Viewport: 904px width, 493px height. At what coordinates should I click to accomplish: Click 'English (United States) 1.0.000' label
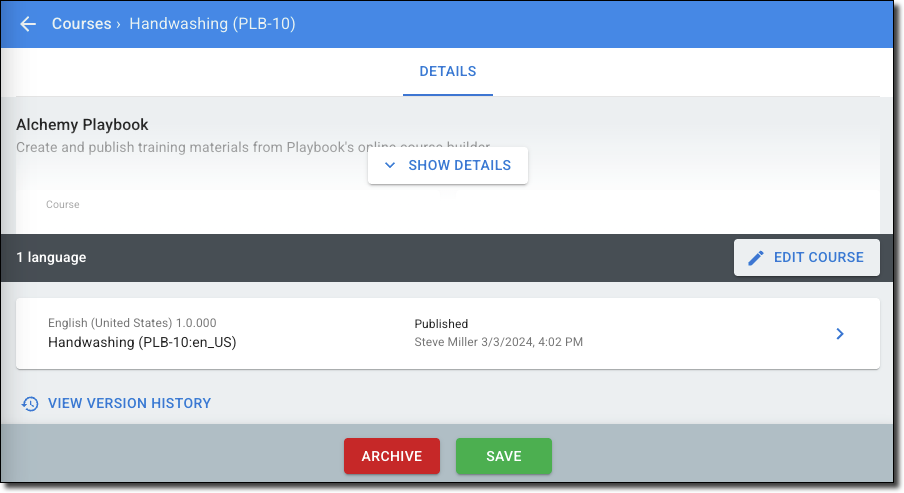pyautogui.click(x=132, y=323)
